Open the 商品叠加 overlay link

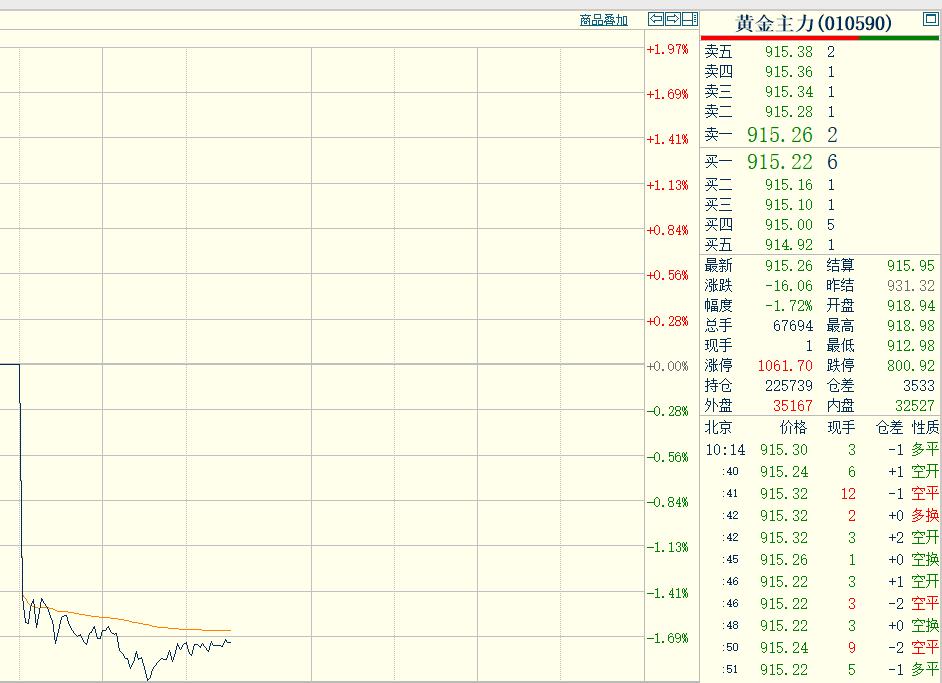[603, 20]
